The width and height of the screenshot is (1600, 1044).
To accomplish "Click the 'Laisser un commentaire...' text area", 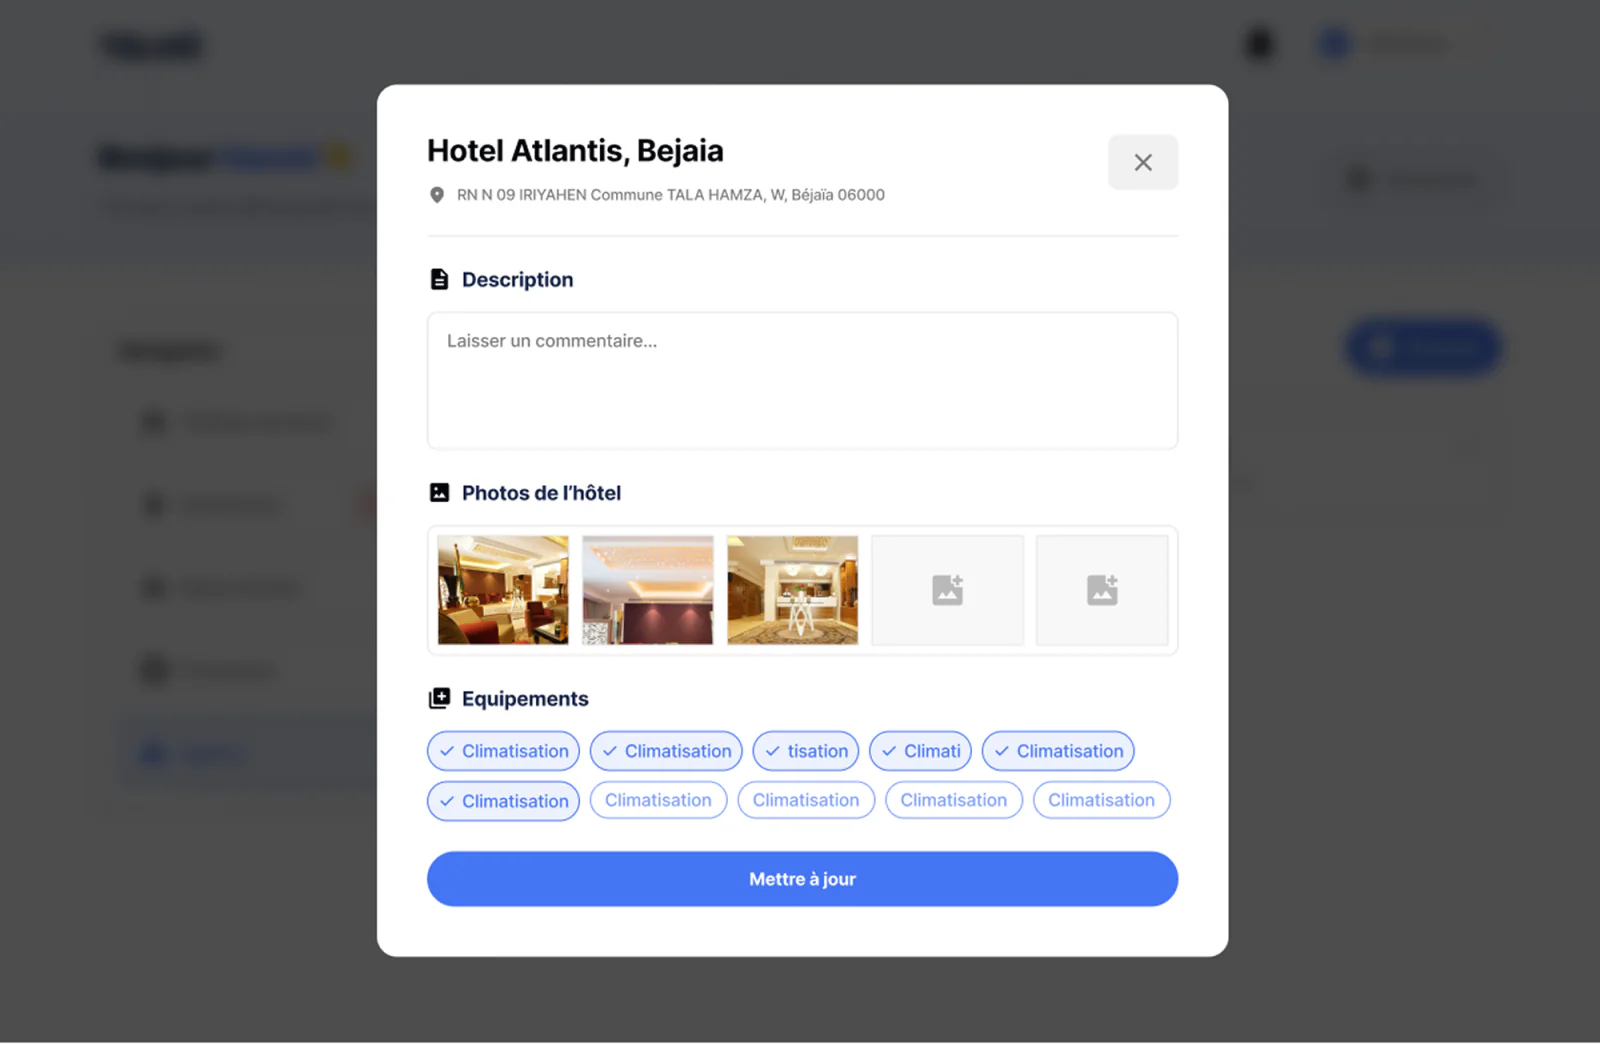I will (802, 381).
